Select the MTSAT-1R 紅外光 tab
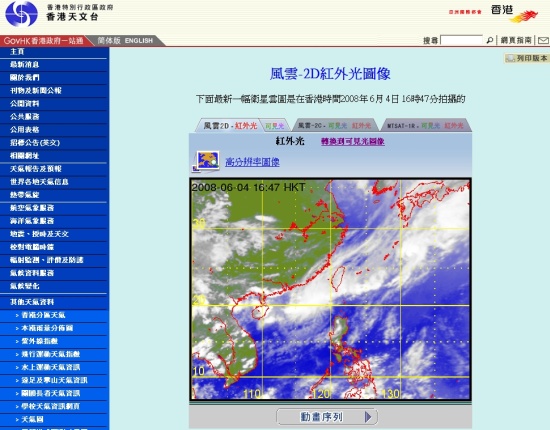The height and width of the screenshot is (430, 550). pos(454,126)
